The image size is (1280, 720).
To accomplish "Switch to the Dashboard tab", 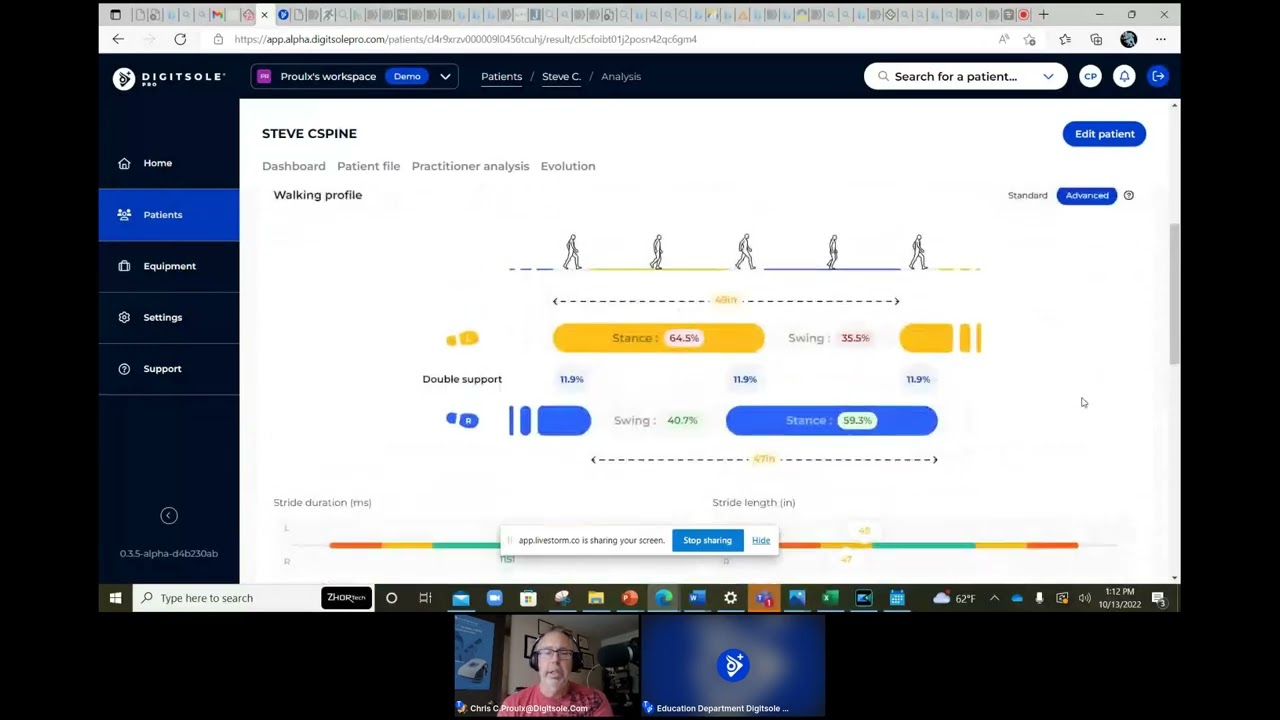I will coord(293,166).
